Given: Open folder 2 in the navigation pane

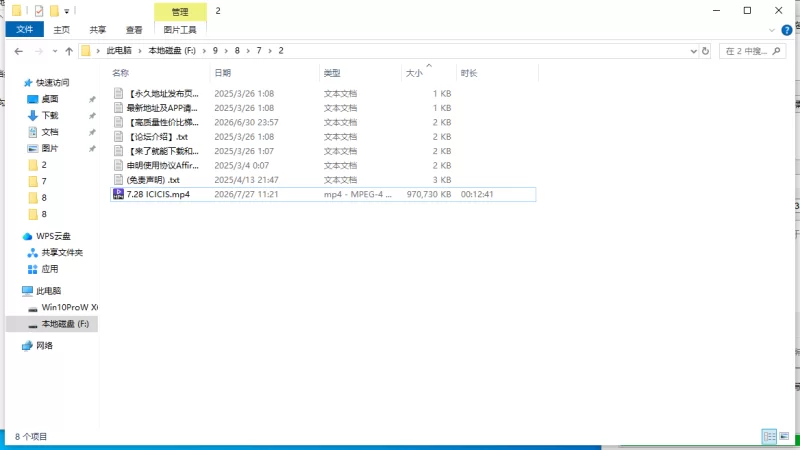Looking at the screenshot, I should point(44,165).
